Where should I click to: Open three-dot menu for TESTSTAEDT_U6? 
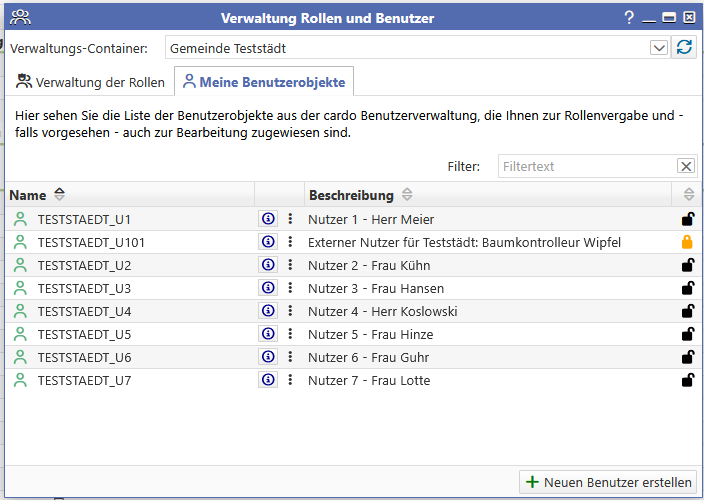click(x=291, y=357)
